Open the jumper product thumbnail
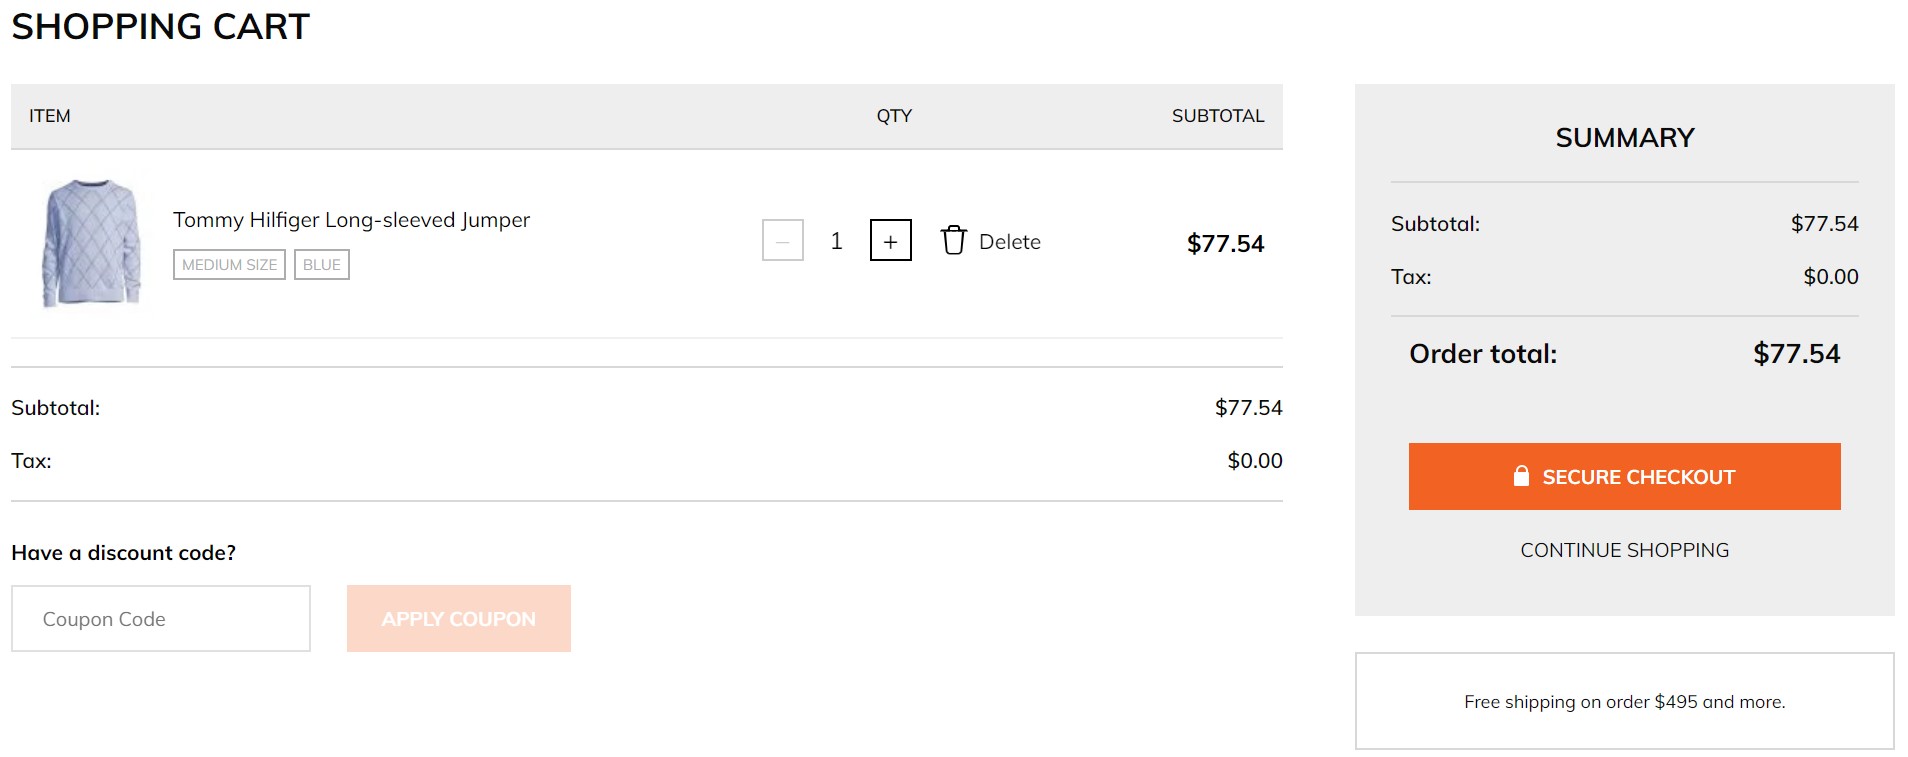The image size is (1908, 757). pyautogui.click(x=92, y=243)
